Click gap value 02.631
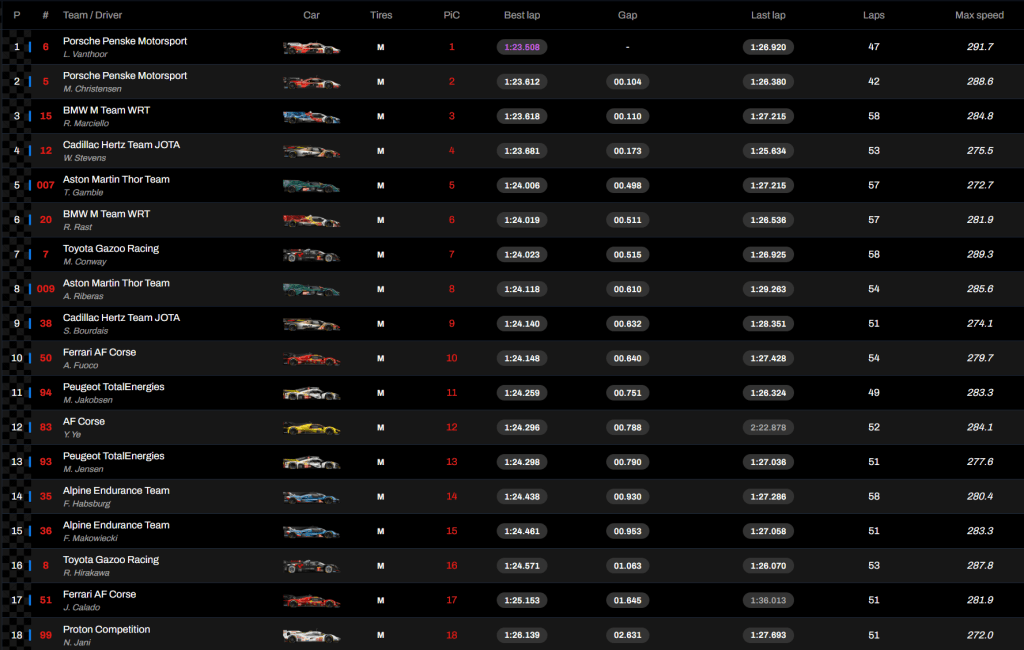The width and height of the screenshot is (1024, 650). [x=628, y=635]
